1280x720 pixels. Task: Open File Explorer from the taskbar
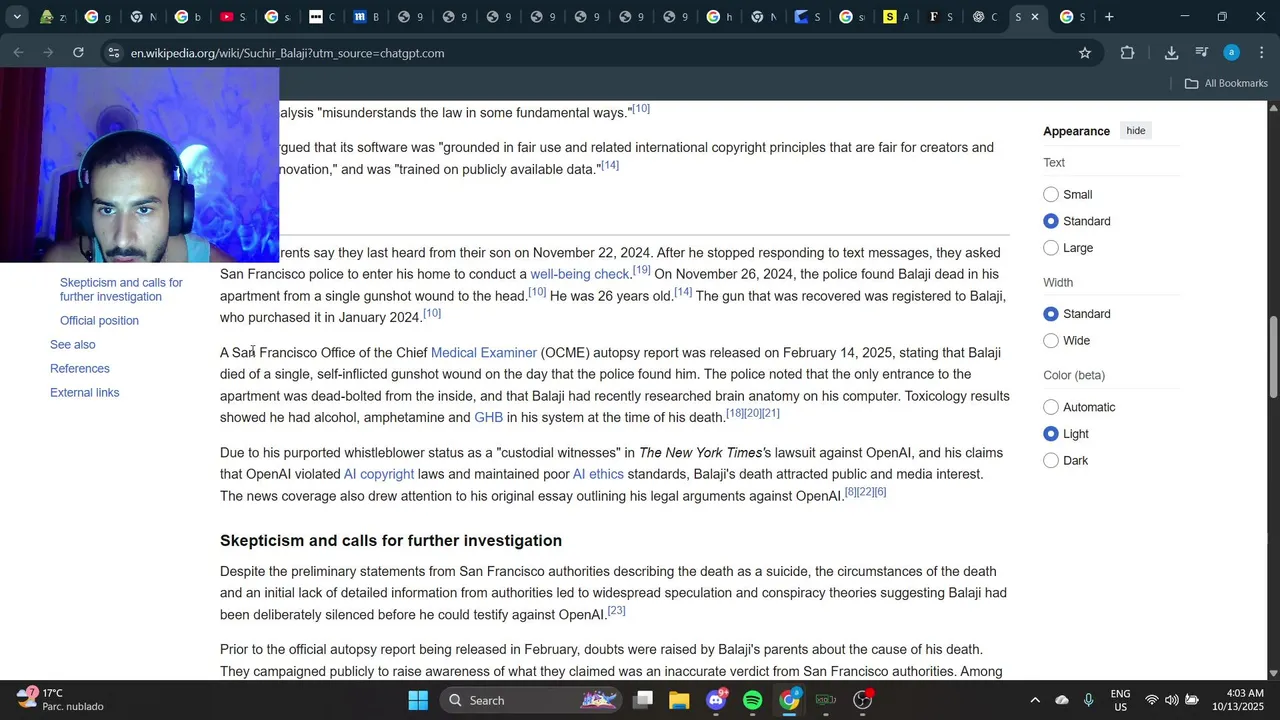pos(679,700)
